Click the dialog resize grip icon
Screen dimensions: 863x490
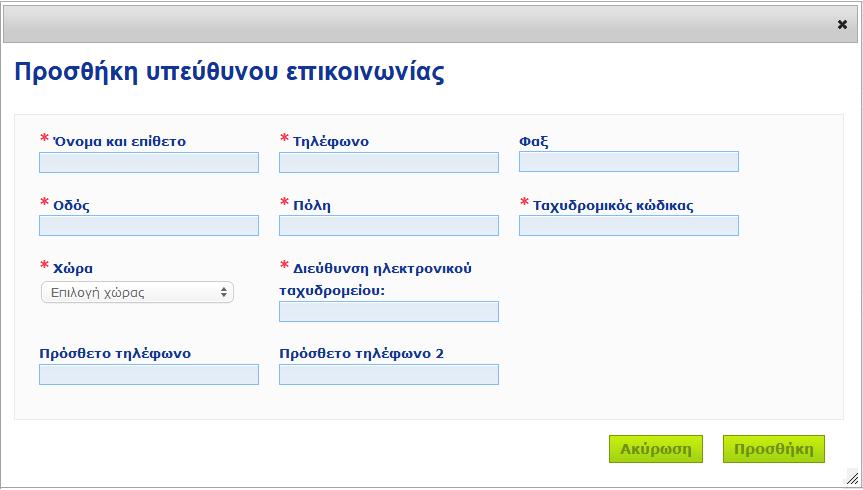852,478
